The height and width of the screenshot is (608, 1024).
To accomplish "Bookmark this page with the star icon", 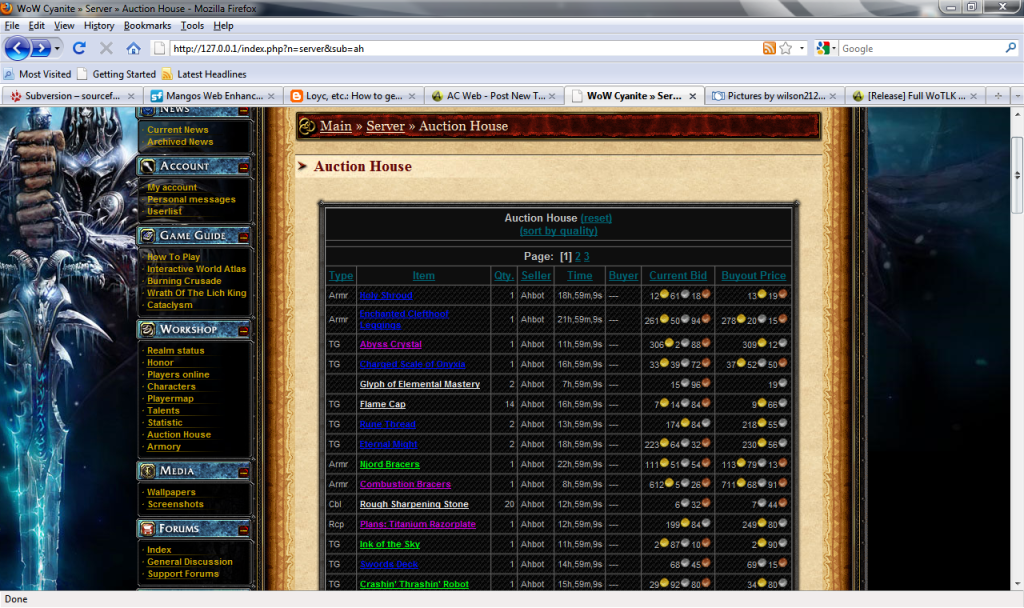I will pos(786,48).
